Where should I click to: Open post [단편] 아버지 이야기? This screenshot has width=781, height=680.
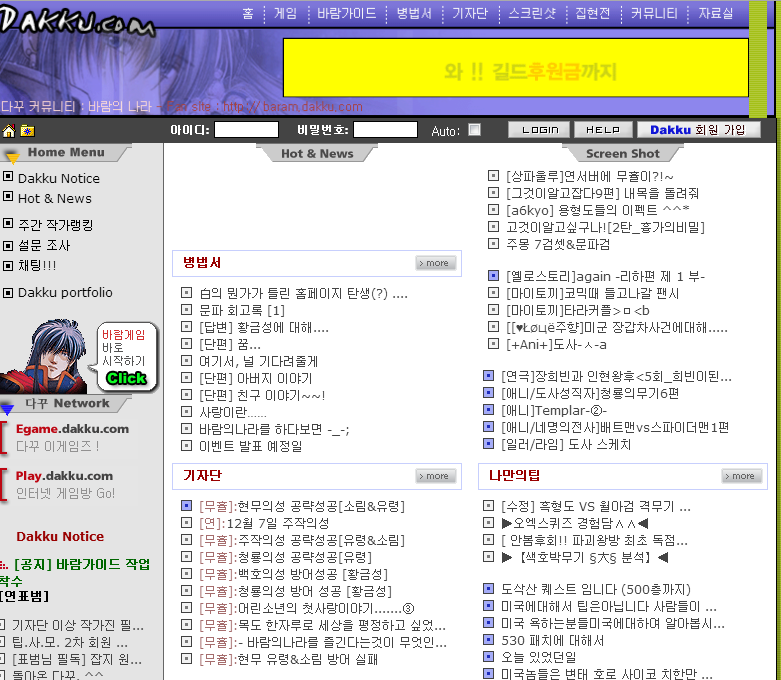pos(256,378)
